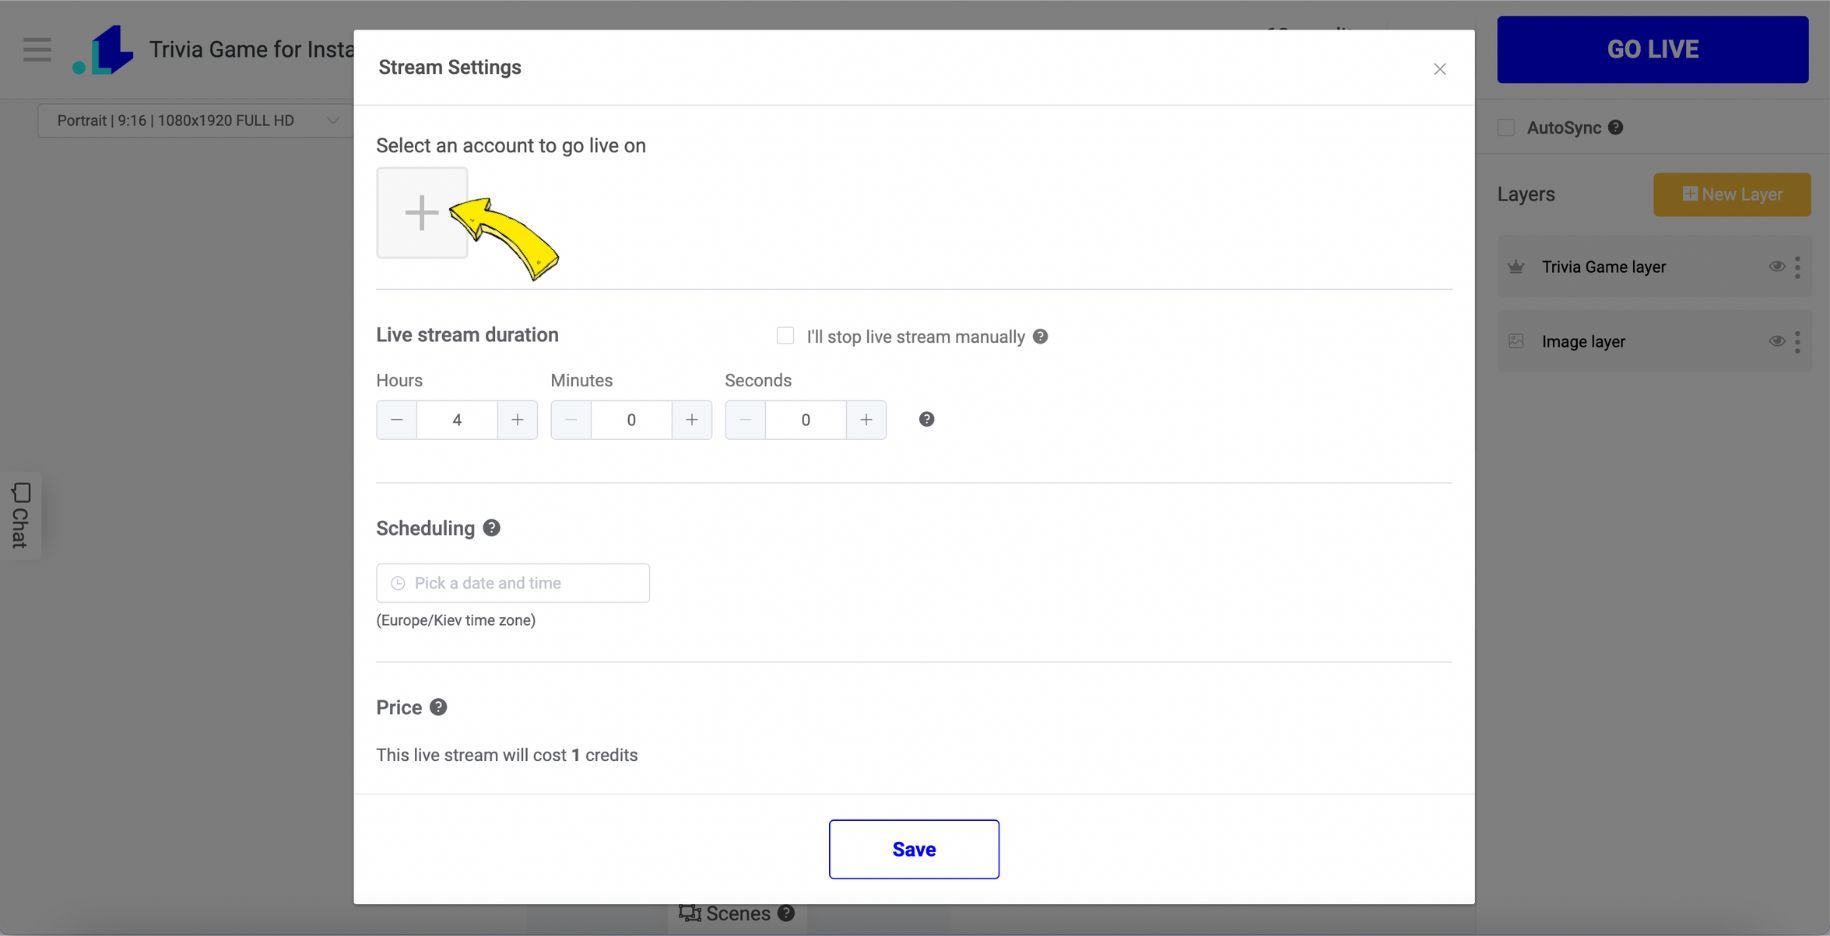Hide the Image layer with eye icon
This screenshot has width=1830, height=936.
point(1776,341)
